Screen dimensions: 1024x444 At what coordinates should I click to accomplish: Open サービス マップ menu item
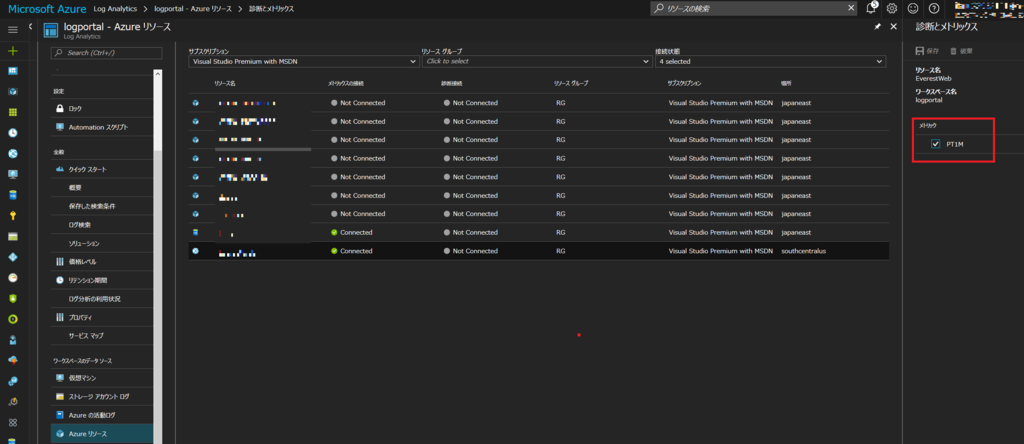[86, 336]
